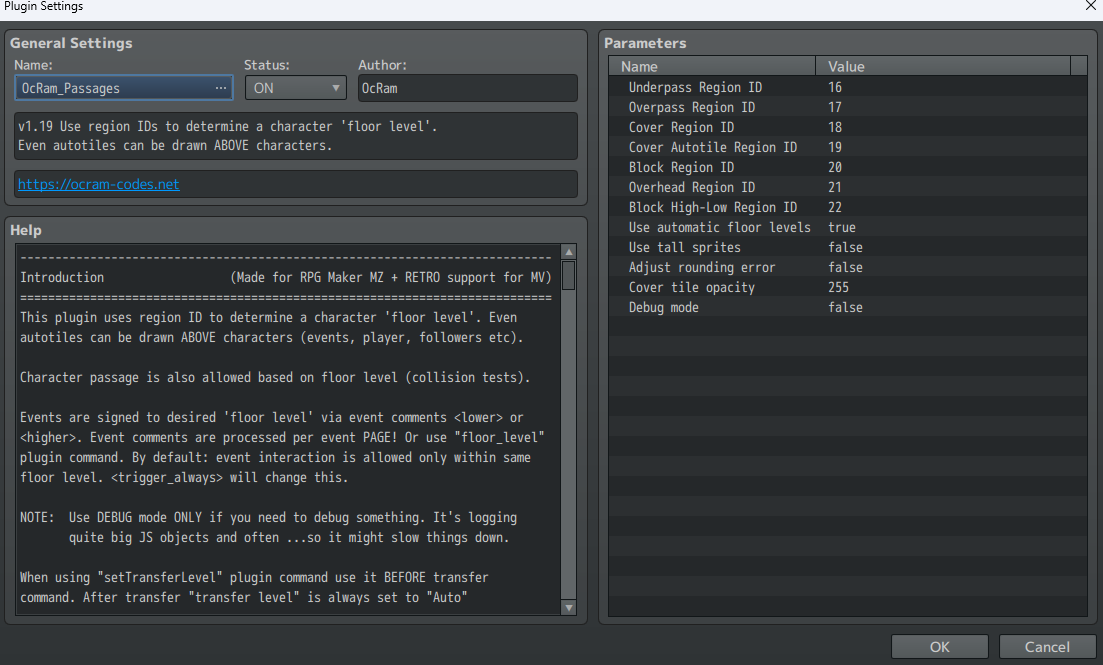Click the Introduction heading in the Help text
1103x665 pixels.
62,277
